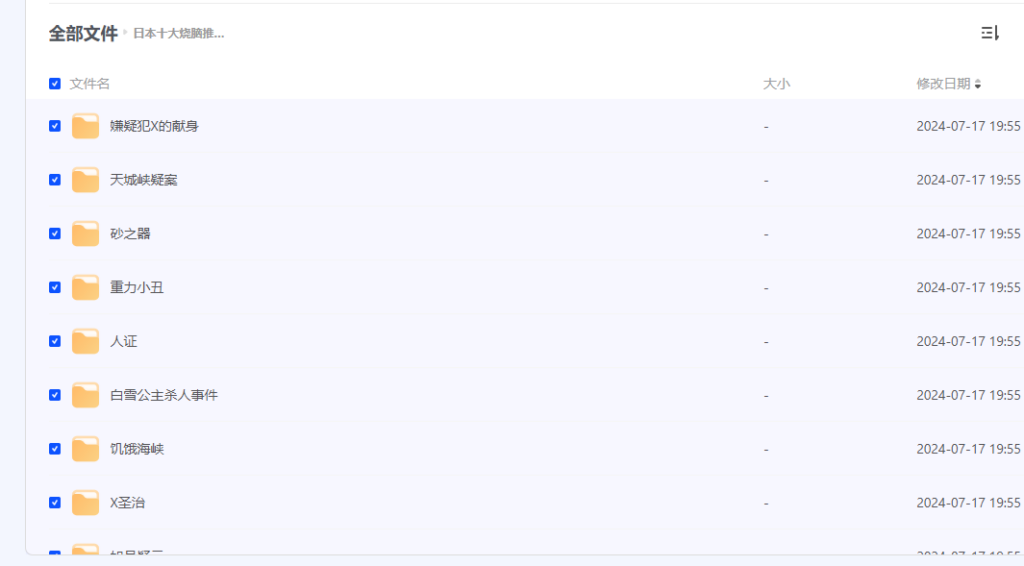Open the 人证 folder icon
Viewport: 1024px width, 566px height.
[x=85, y=341]
